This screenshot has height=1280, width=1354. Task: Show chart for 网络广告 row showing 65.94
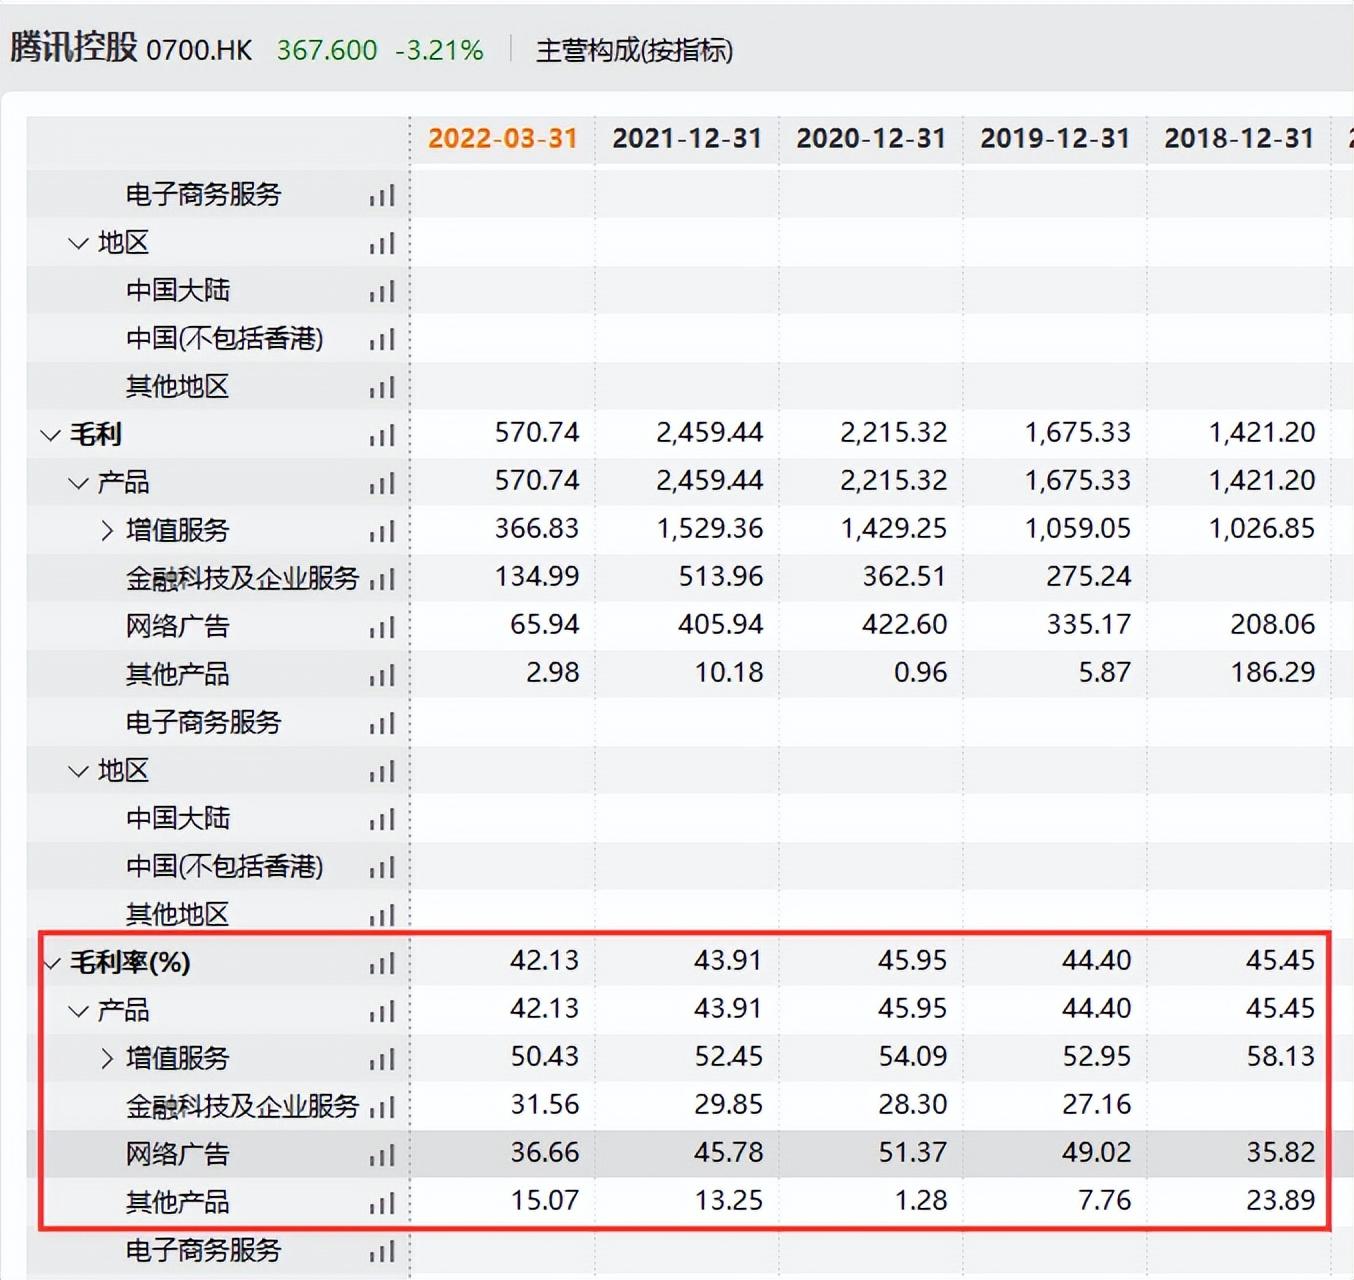point(382,627)
